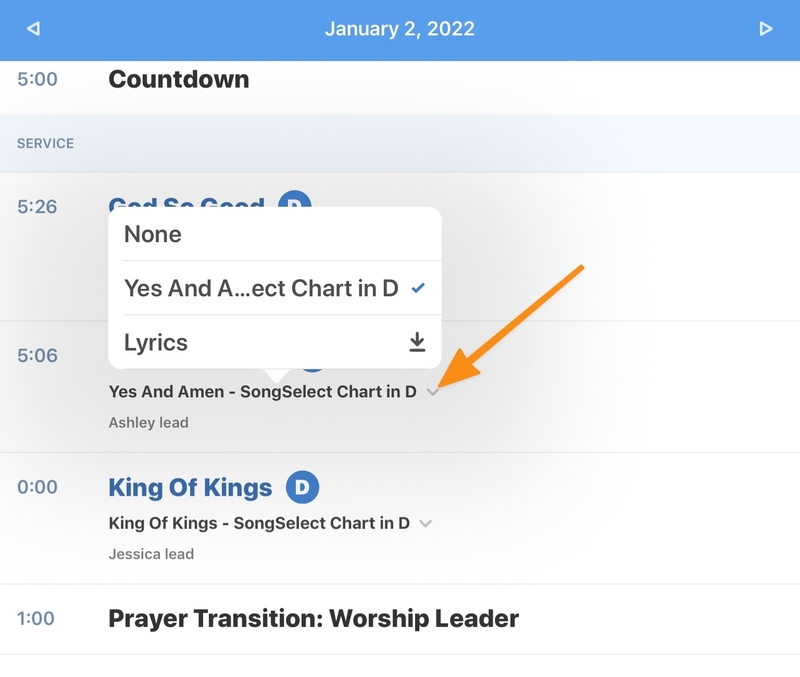This screenshot has height=677, width=800.
Task: Click the Ashley lead note
Action: [148, 423]
